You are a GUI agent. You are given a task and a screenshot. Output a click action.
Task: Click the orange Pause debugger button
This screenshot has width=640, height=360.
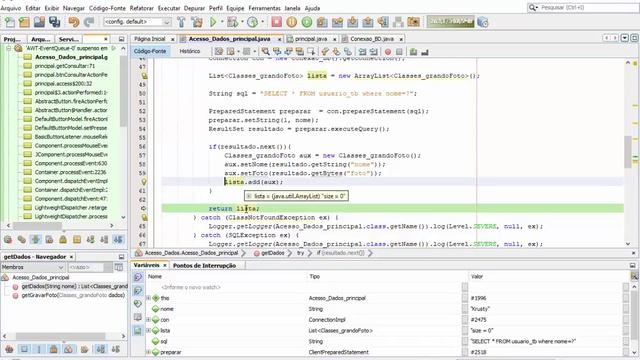[x=291, y=22]
